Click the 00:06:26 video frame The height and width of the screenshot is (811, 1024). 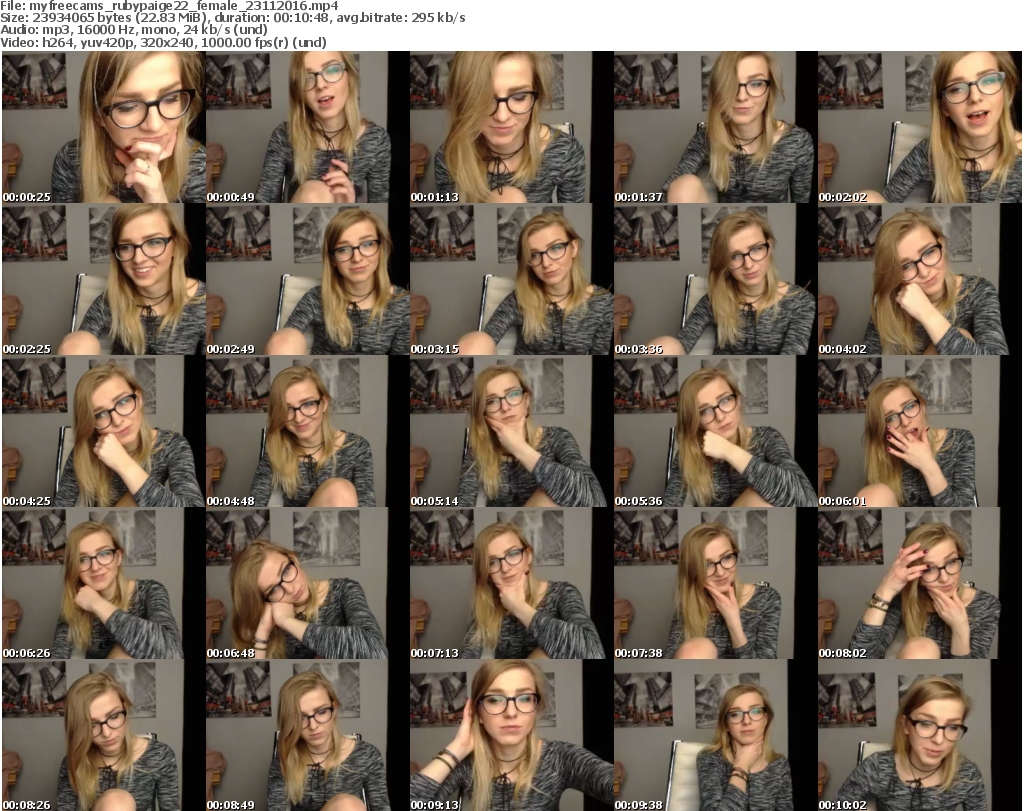pos(104,584)
